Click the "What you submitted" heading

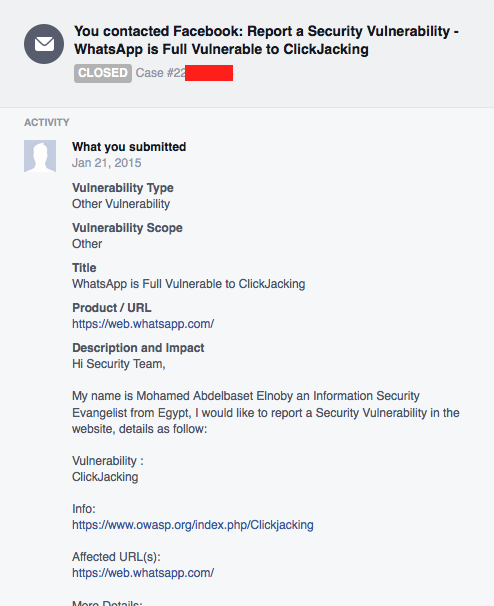(x=129, y=147)
